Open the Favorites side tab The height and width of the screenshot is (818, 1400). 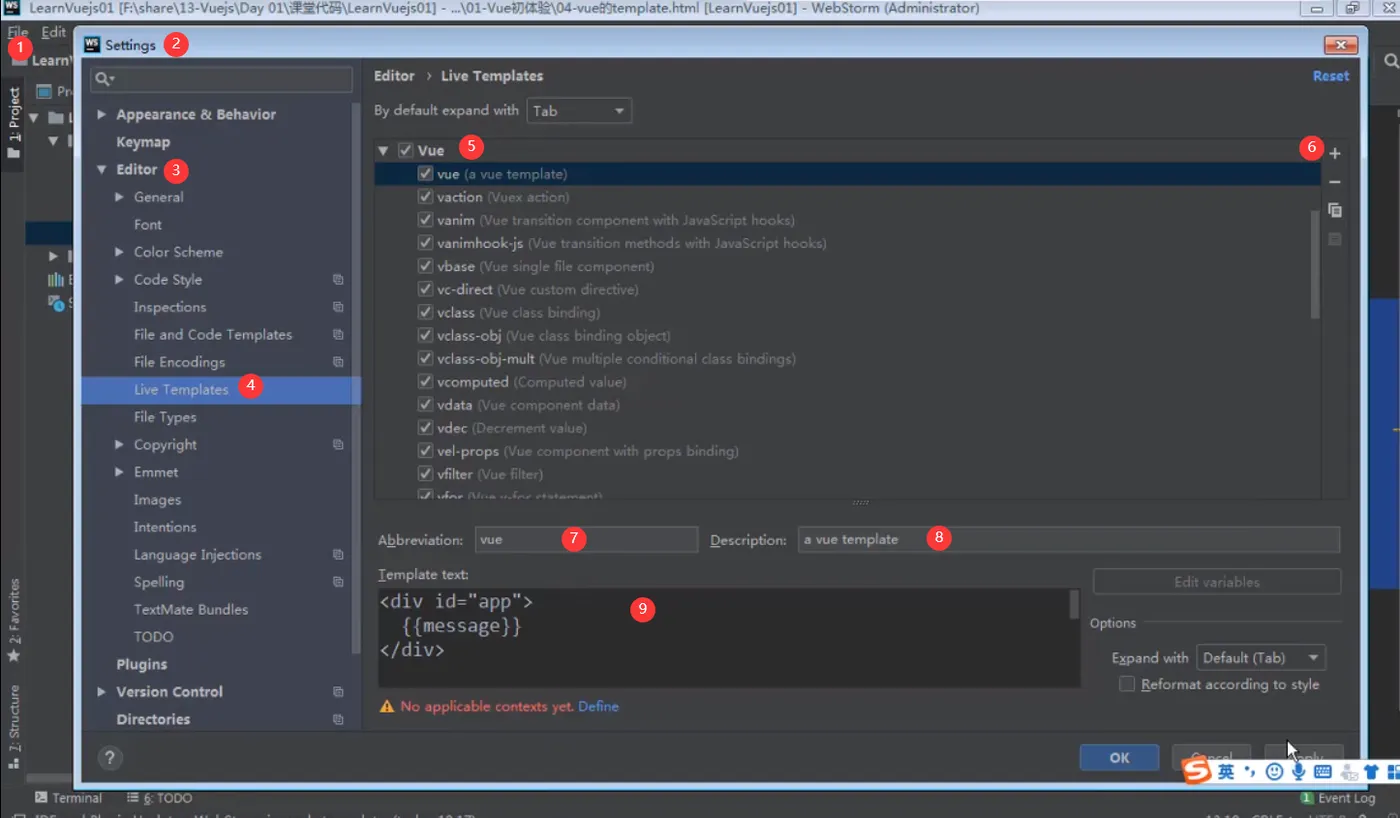click(x=13, y=620)
